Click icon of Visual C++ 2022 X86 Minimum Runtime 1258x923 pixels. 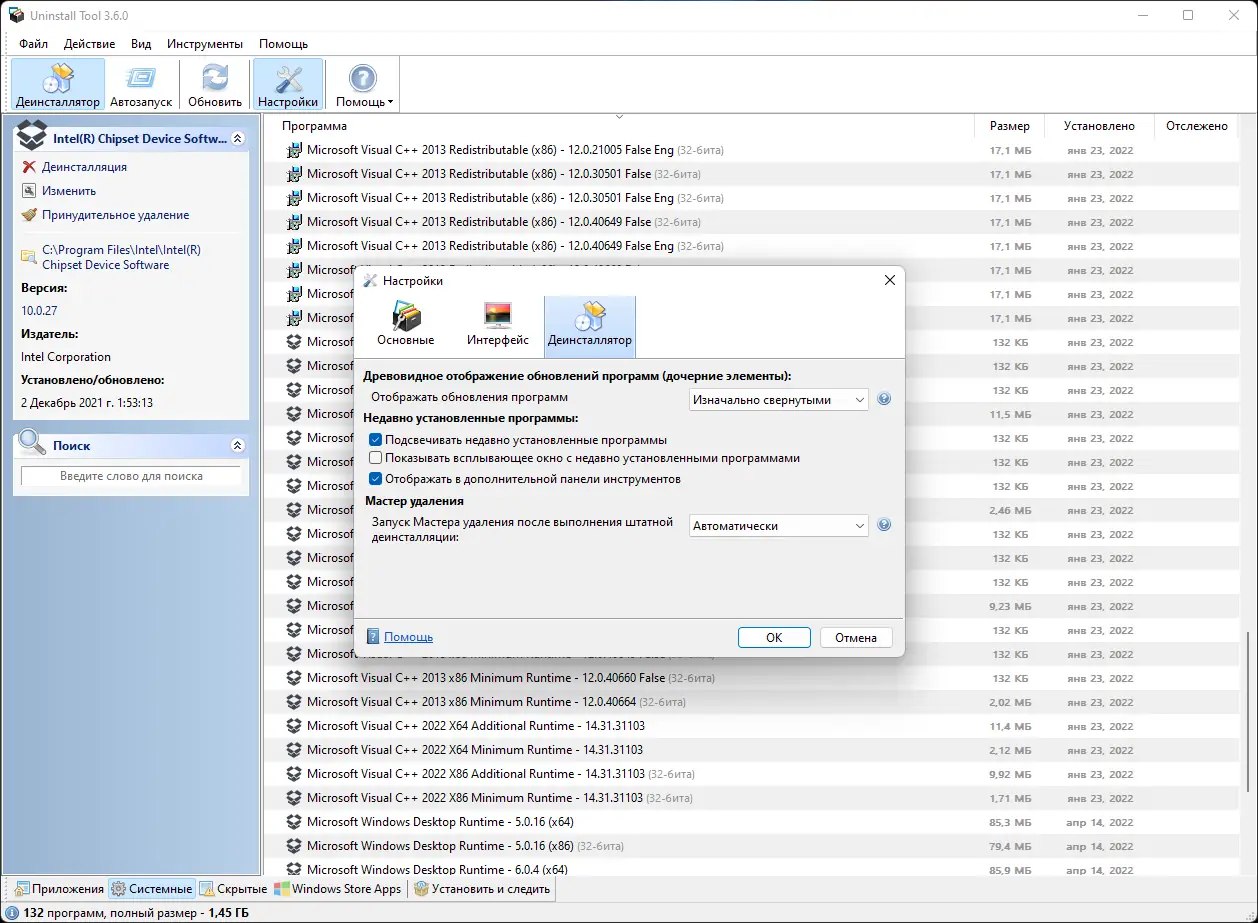294,798
